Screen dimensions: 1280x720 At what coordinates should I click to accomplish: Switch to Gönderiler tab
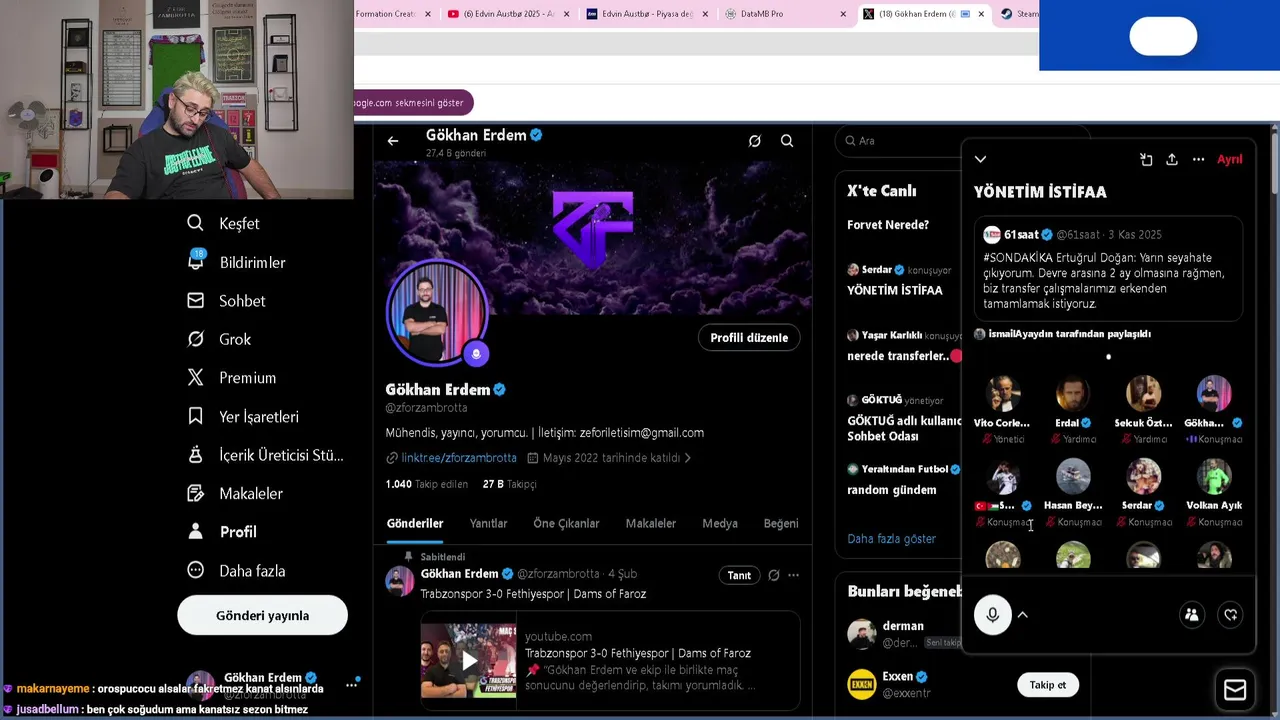[415, 523]
